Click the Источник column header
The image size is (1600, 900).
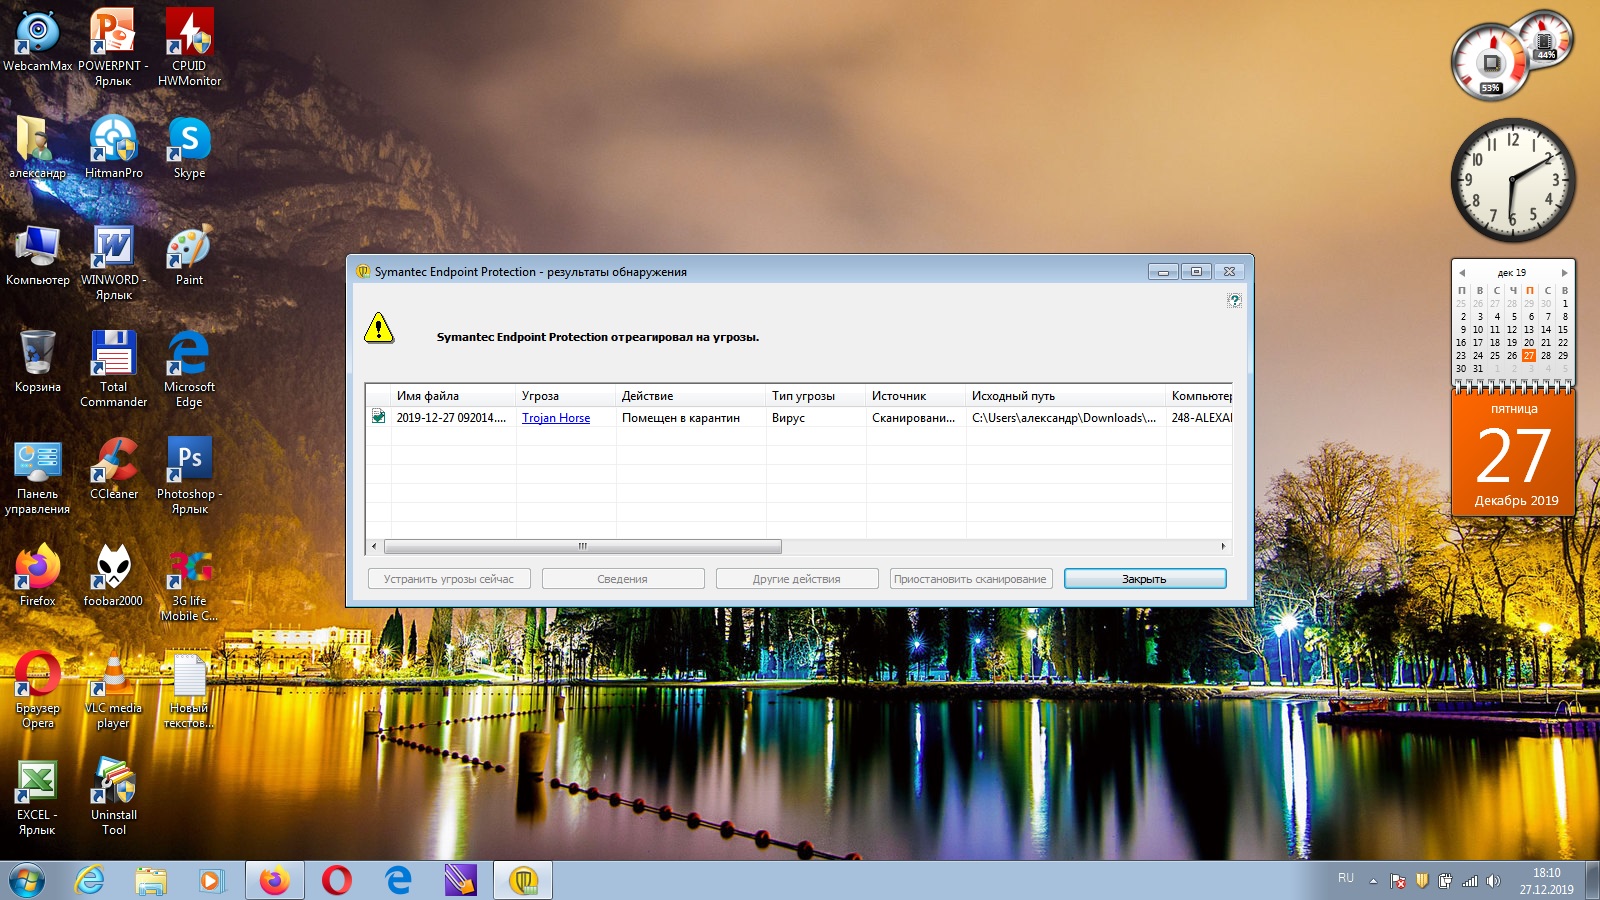pyautogui.click(x=916, y=396)
